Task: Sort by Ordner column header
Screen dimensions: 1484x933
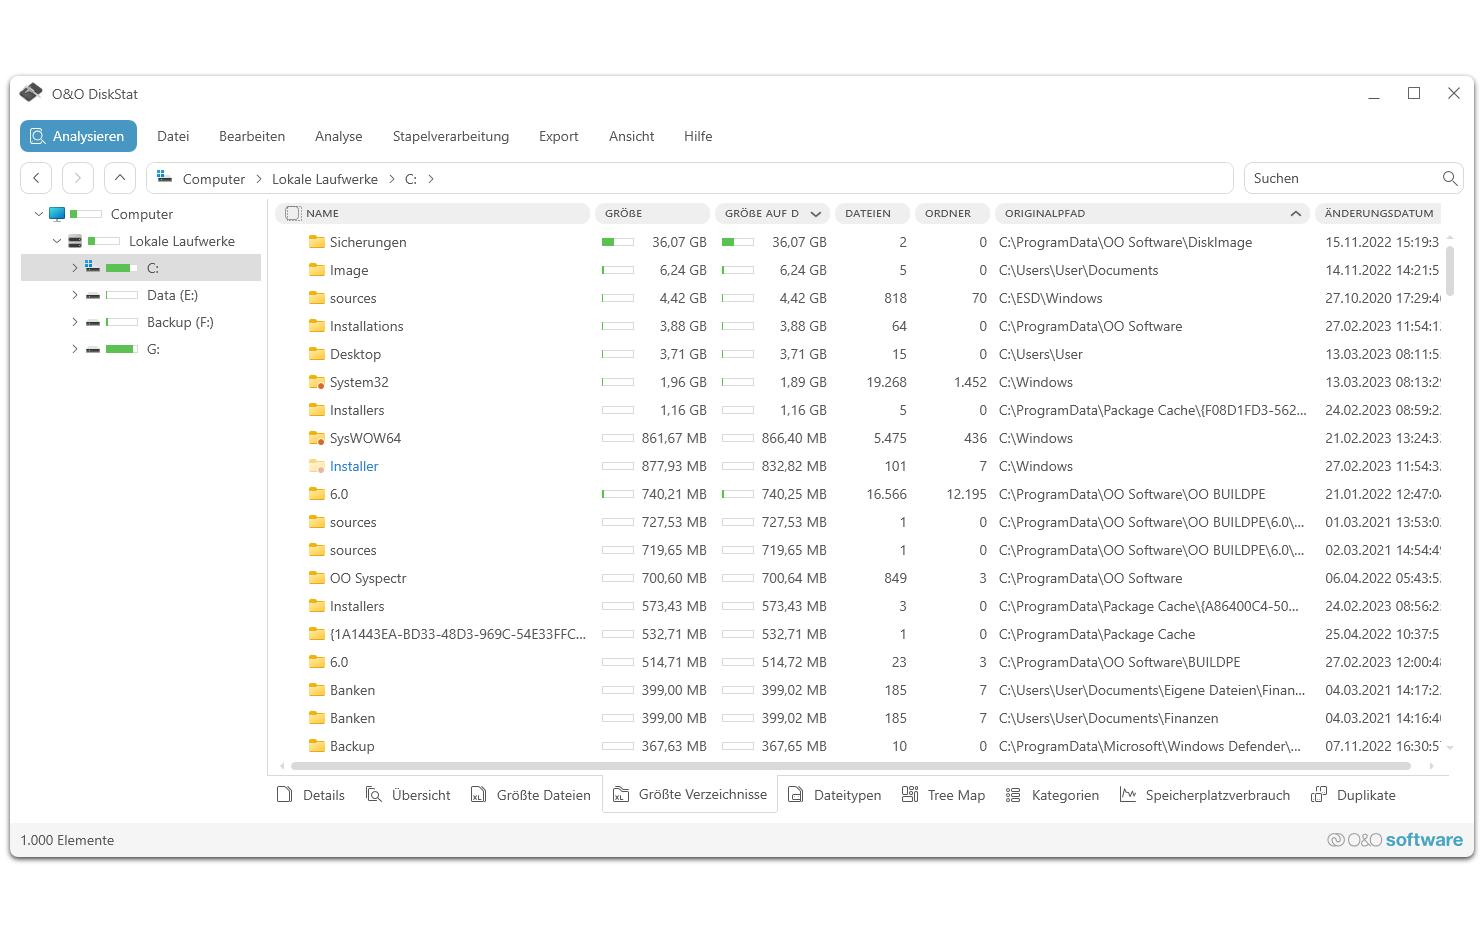Action: 952,213
